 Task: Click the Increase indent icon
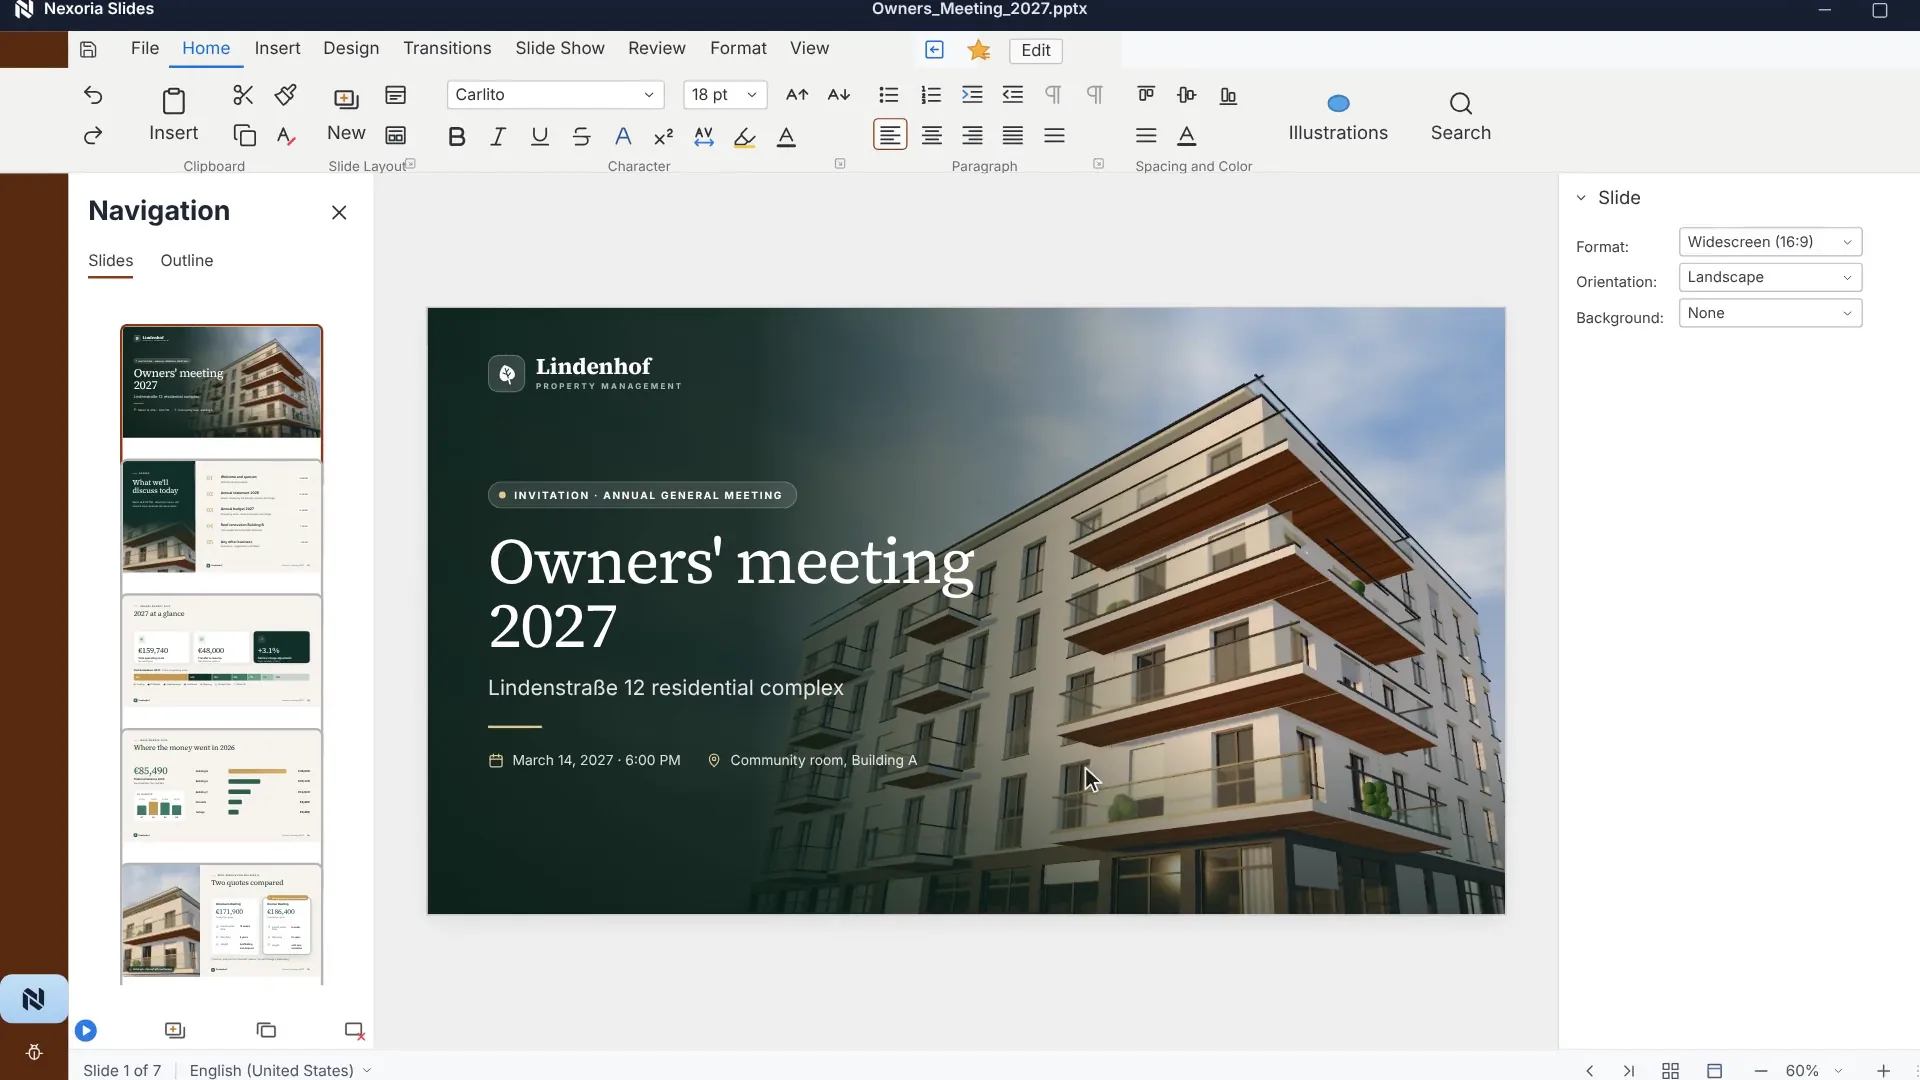(x=972, y=95)
